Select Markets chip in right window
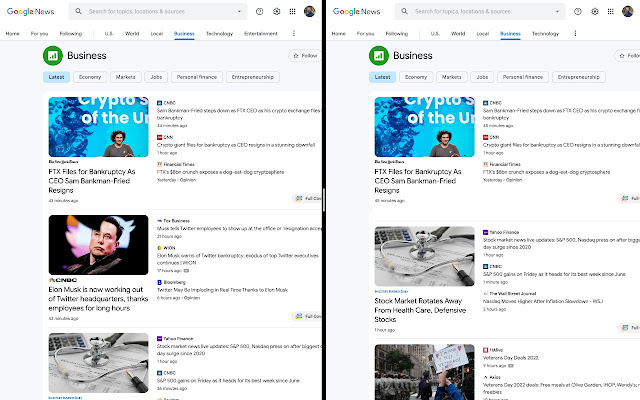Image resolution: width=640 pixels, height=400 pixels. coord(452,77)
